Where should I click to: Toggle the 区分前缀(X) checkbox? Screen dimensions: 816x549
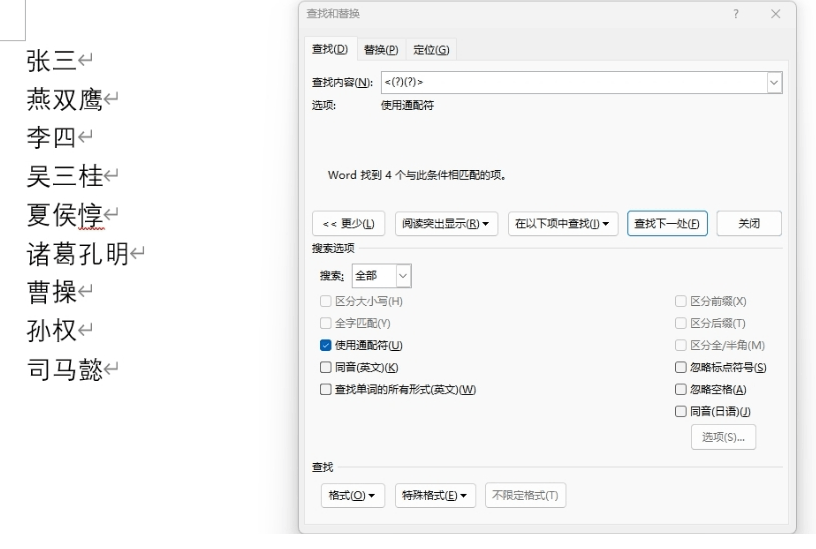pos(681,301)
